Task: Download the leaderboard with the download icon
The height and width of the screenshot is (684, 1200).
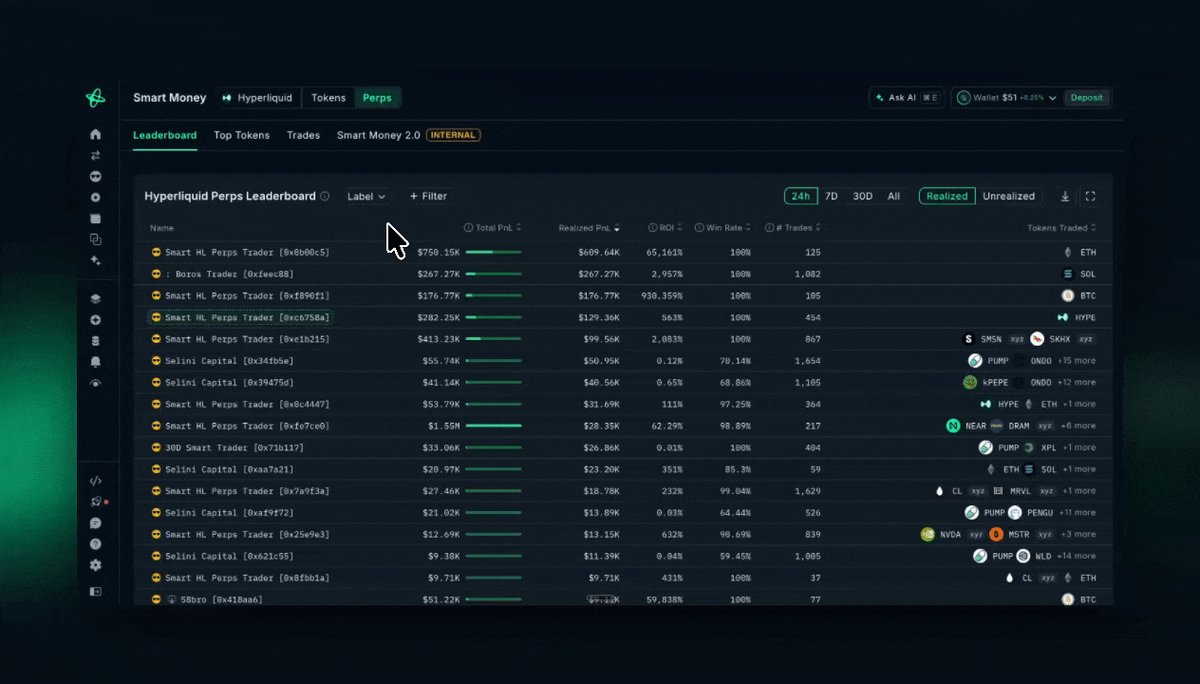Action: coord(1065,196)
